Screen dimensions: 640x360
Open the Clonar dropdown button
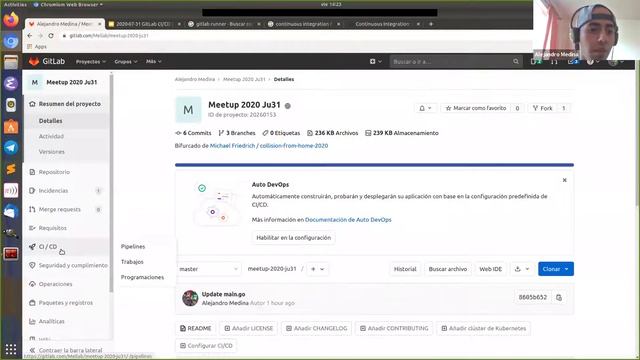(x=556, y=269)
